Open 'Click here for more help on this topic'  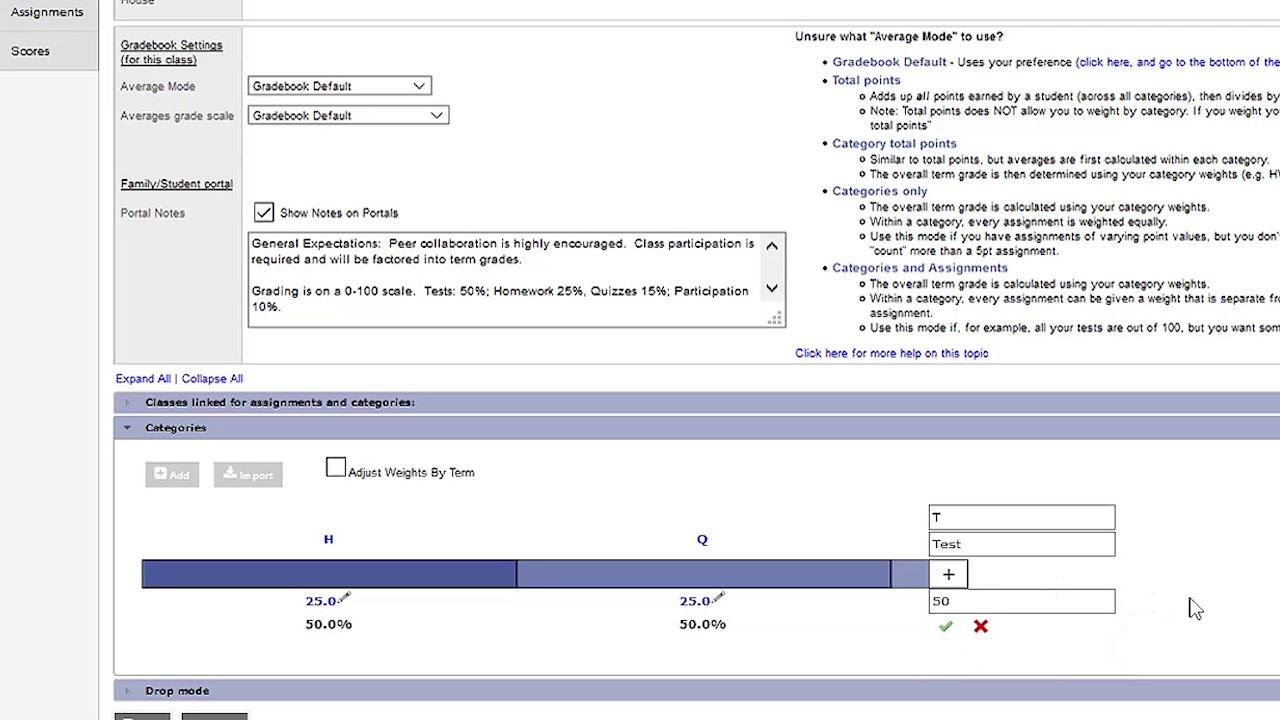tap(892, 353)
